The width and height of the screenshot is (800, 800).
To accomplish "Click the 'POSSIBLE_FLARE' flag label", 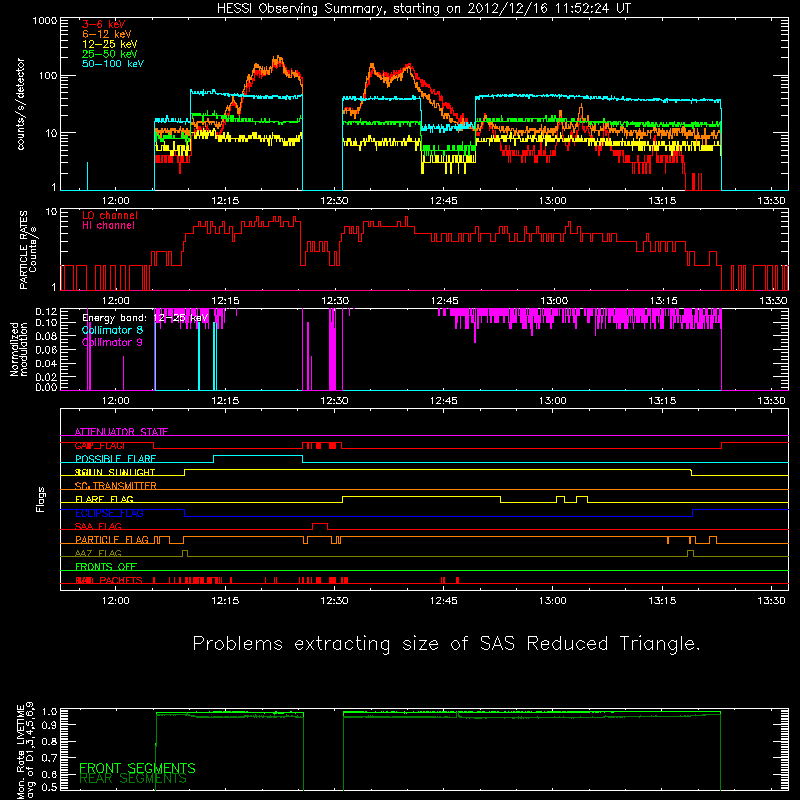I will [x=115, y=459].
